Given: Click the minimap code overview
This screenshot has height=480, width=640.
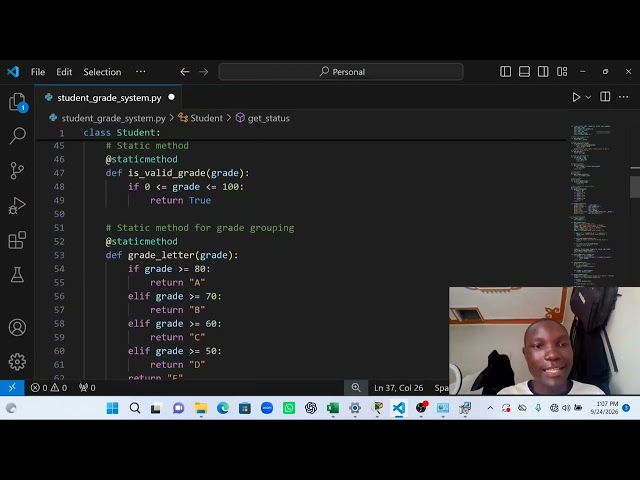Looking at the screenshot, I should [592, 204].
